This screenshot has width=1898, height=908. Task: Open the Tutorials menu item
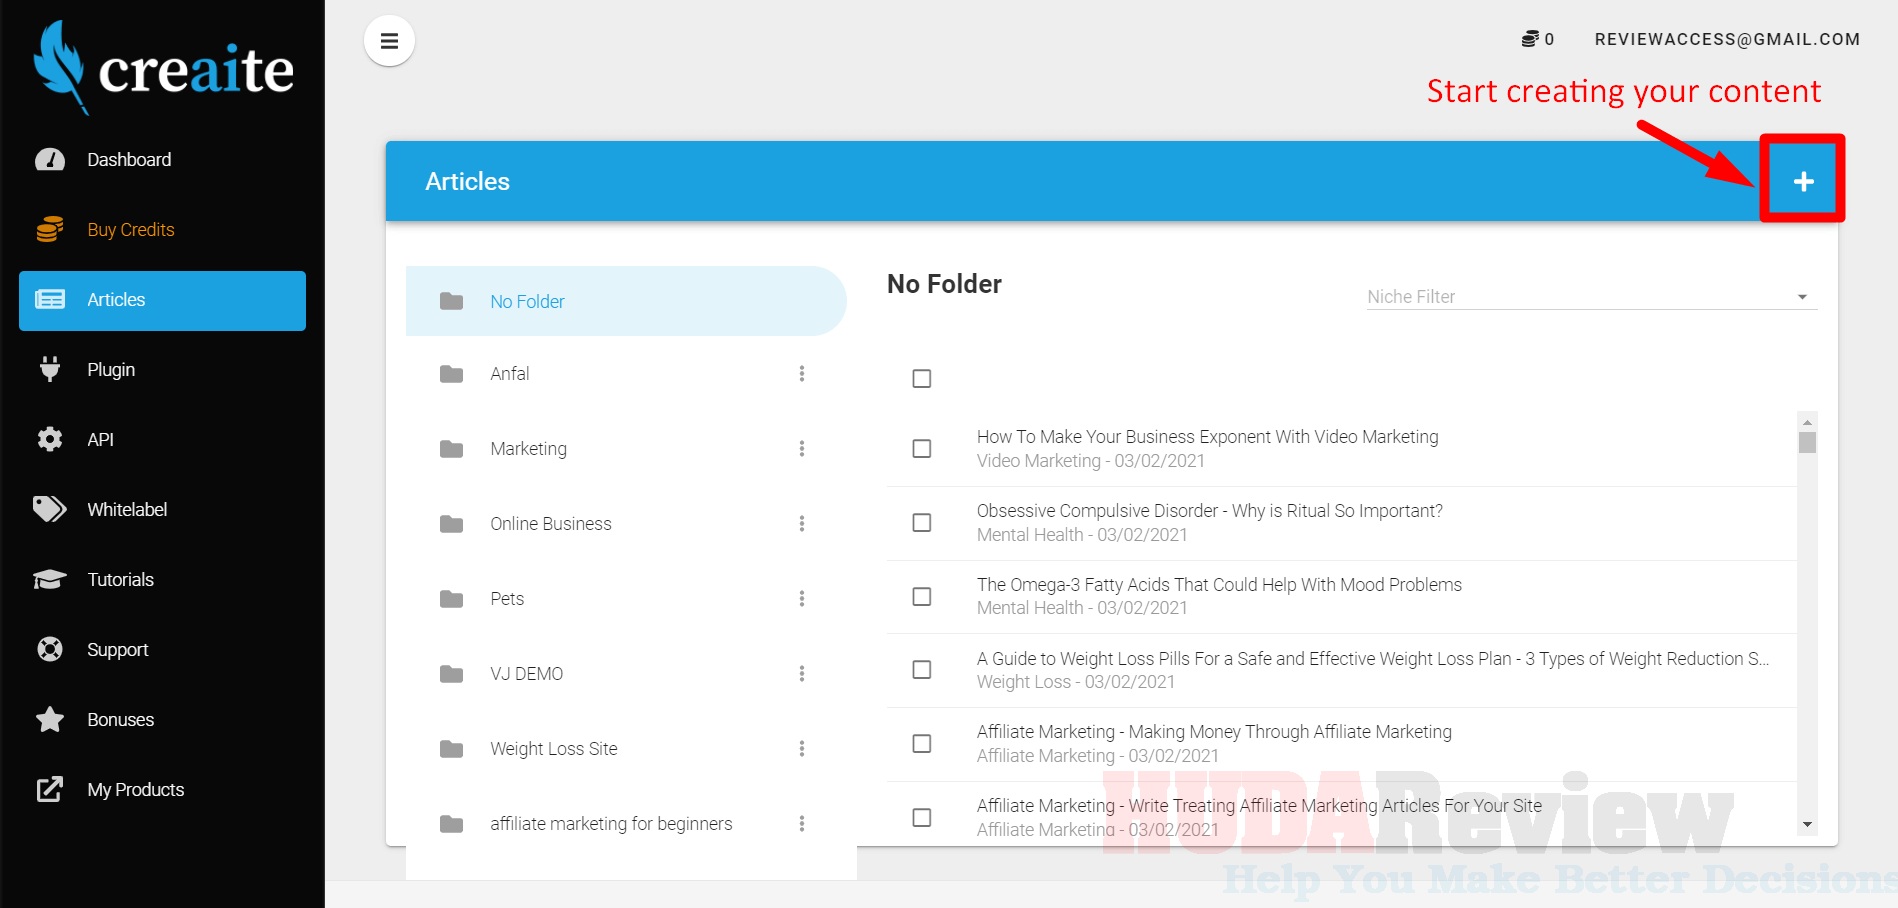[162, 580]
